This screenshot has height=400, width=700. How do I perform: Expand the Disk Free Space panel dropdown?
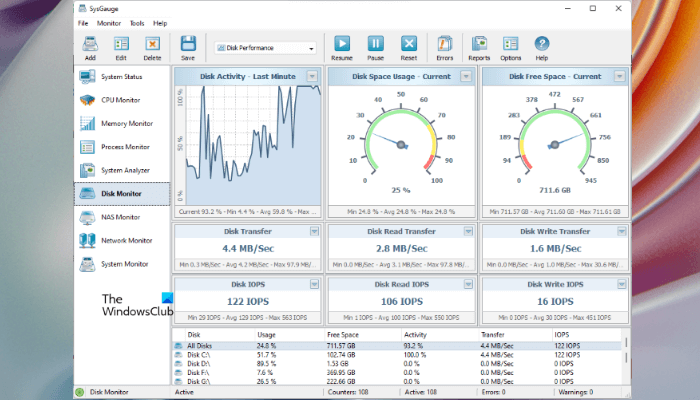[621, 76]
